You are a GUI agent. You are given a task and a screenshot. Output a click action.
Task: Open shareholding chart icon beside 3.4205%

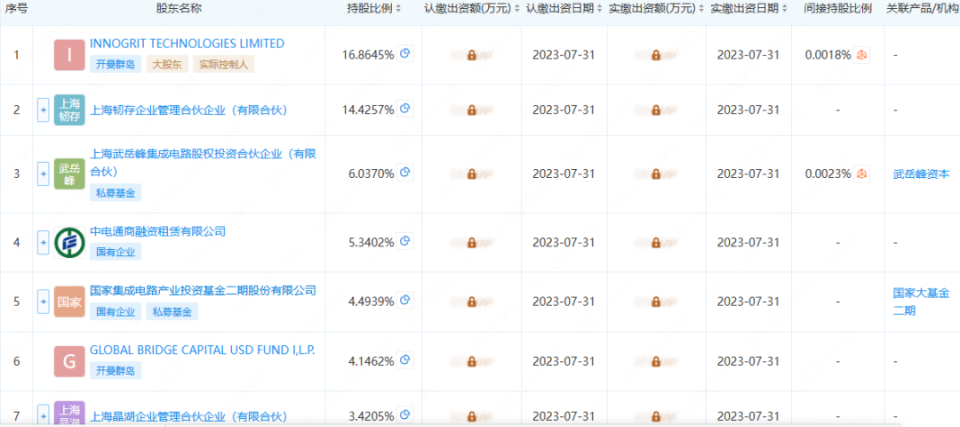404,414
